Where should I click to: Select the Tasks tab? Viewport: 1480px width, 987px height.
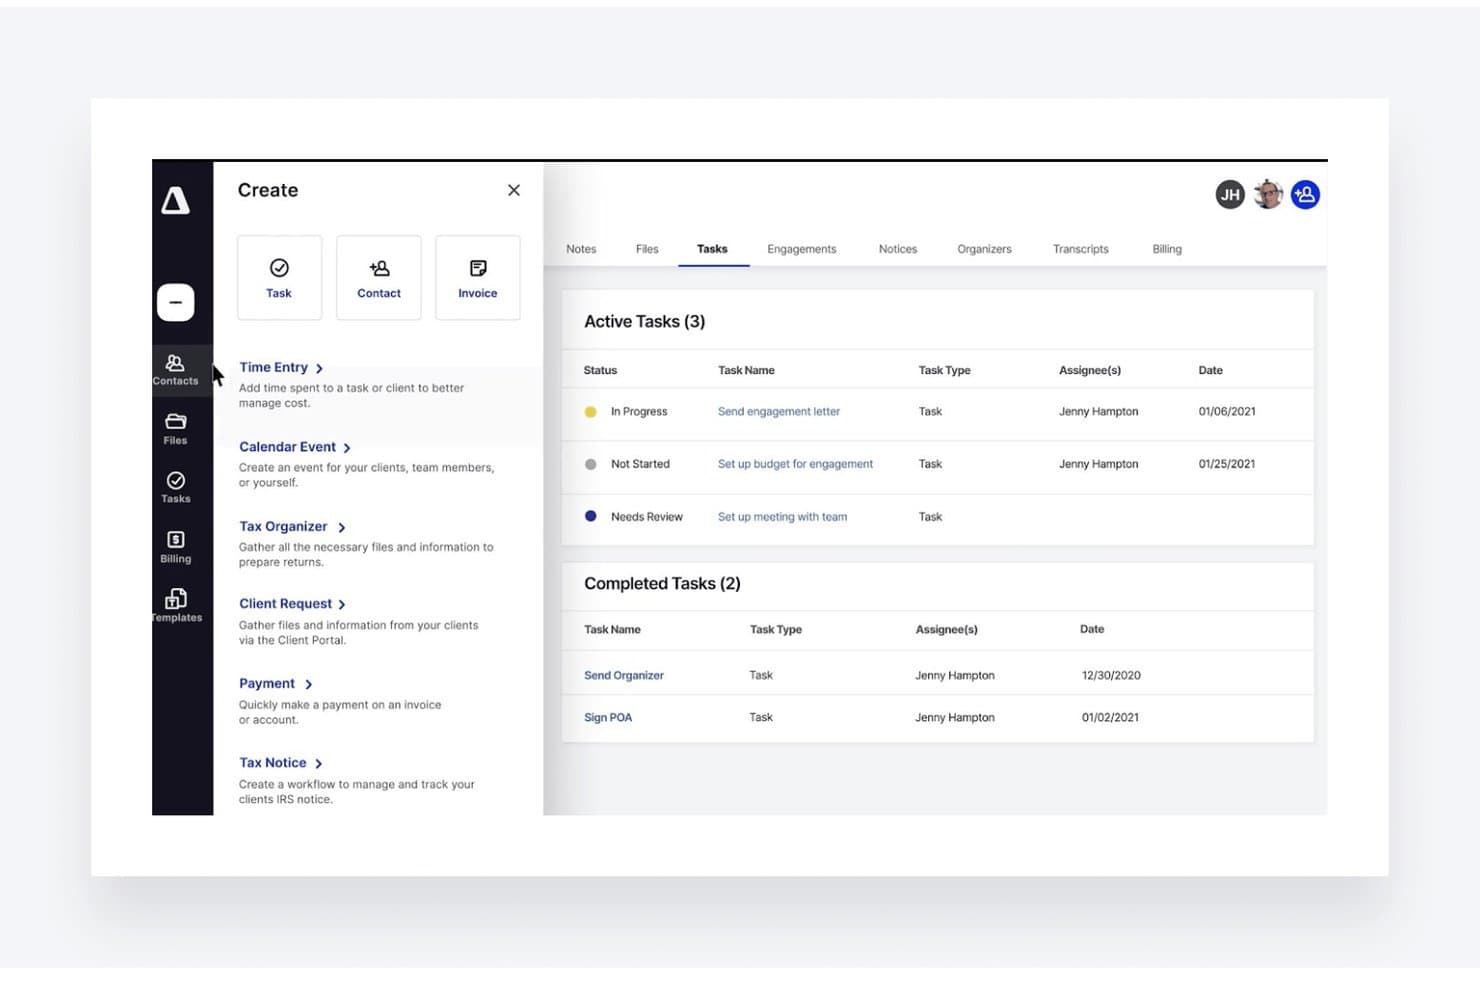713,249
